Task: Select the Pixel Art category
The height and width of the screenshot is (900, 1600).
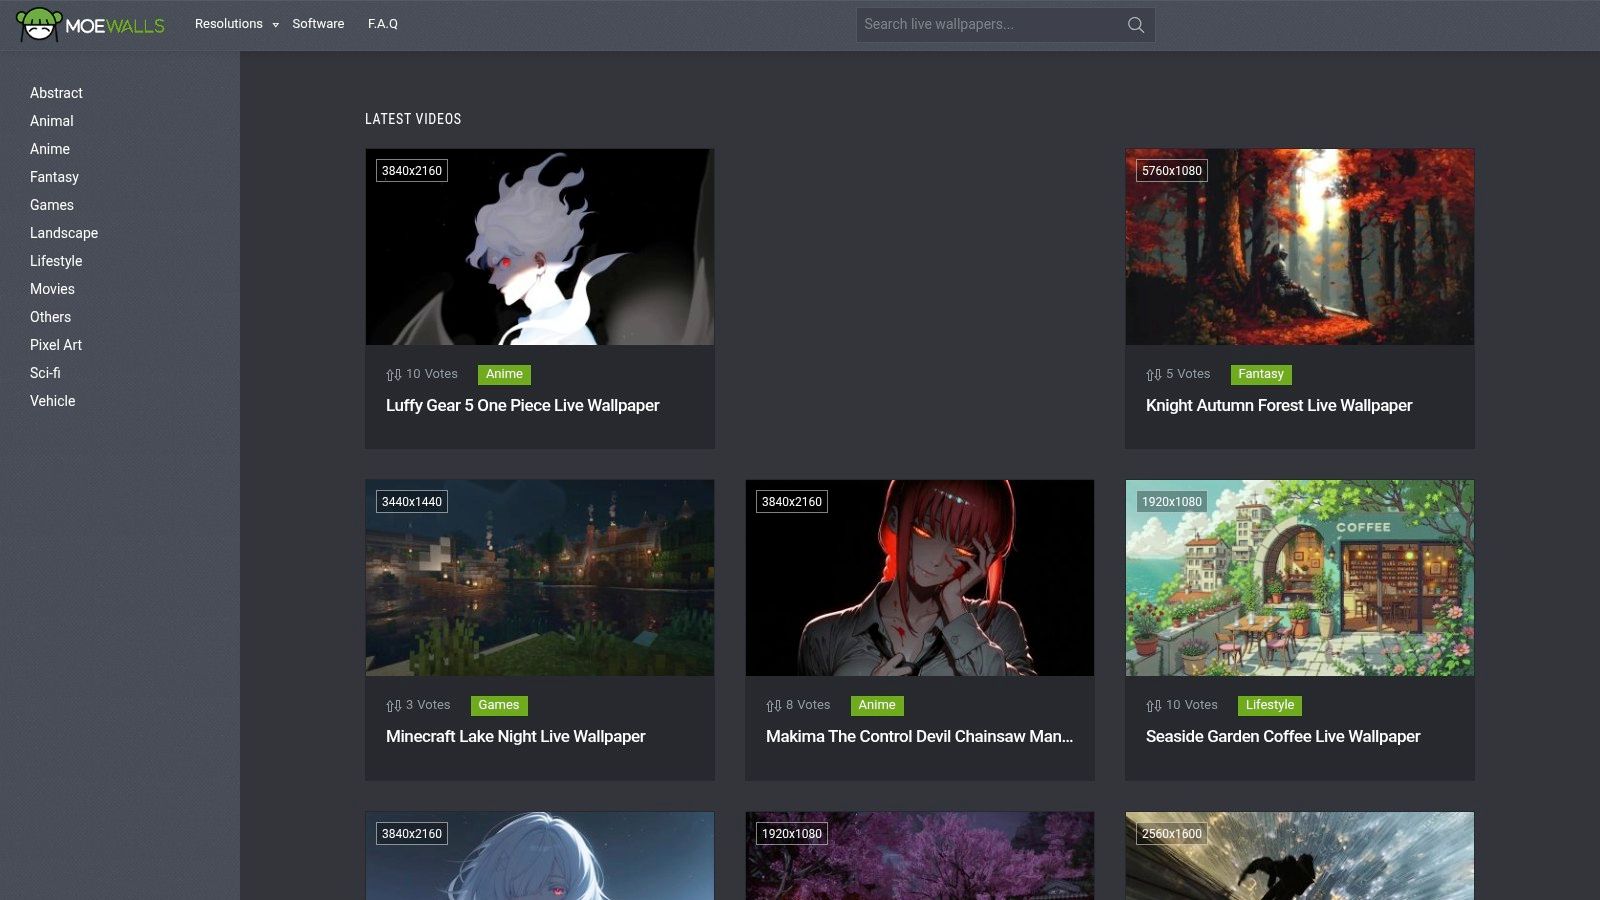Action: tap(56, 345)
